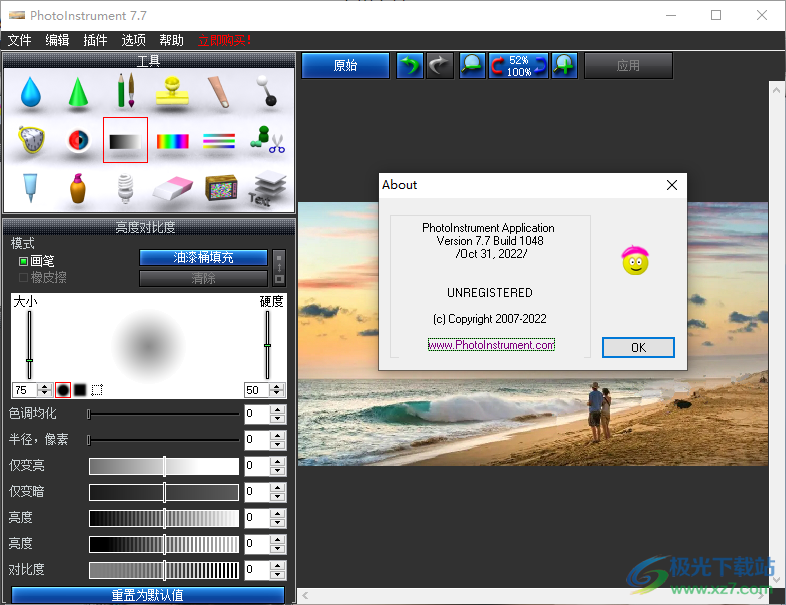Click the green undo arrow
This screenshot has width=786, height=605.
pyautogui.click(x=410, y=66)
